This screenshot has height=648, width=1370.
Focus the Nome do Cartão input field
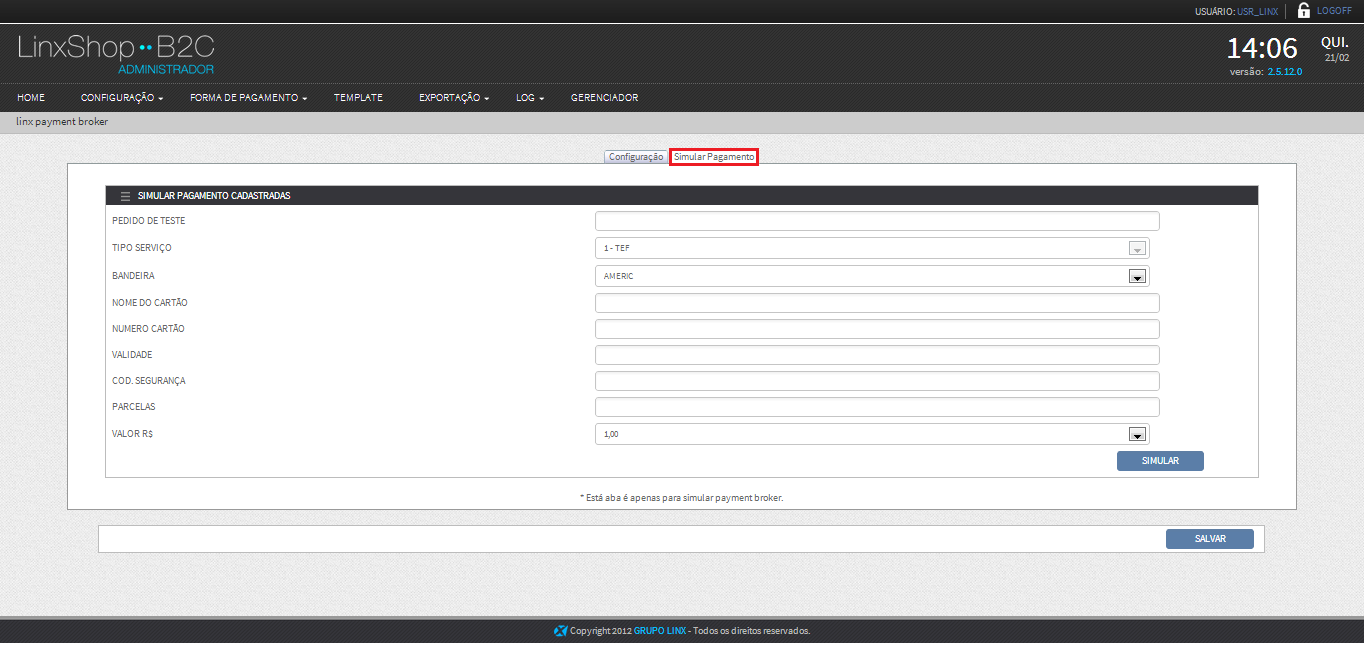(x=877, y=303)
